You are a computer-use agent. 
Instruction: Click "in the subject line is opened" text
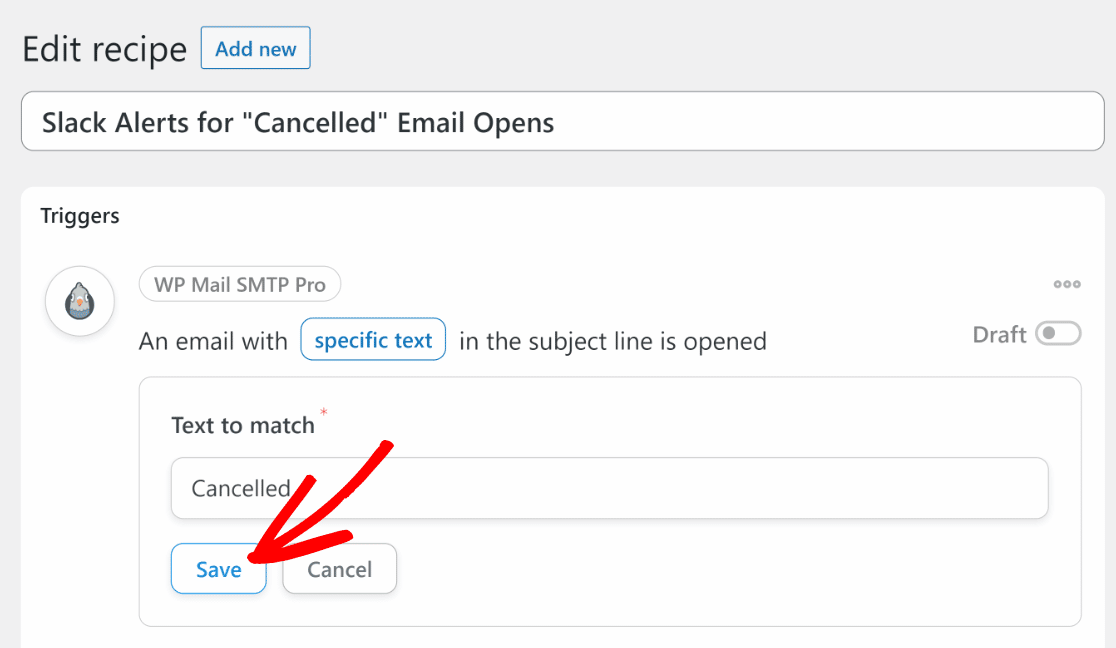coord(613,341)
